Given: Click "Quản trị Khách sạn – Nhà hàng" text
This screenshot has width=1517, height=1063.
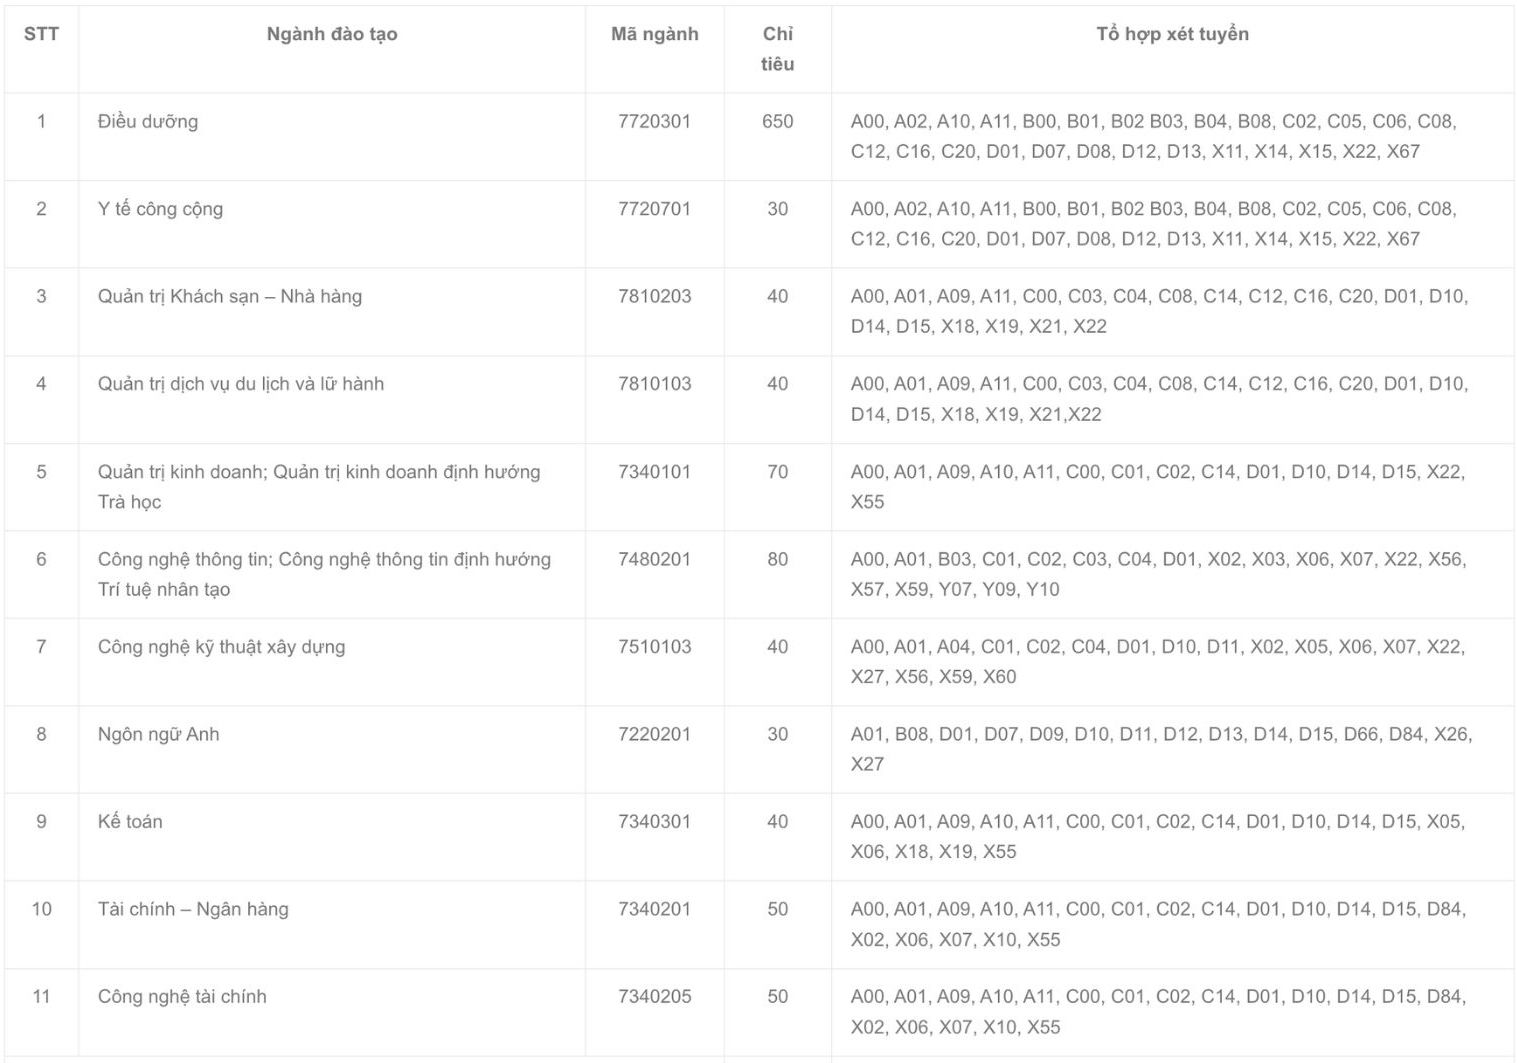Looking at the screenshot, I should click(x=230, y=297).
